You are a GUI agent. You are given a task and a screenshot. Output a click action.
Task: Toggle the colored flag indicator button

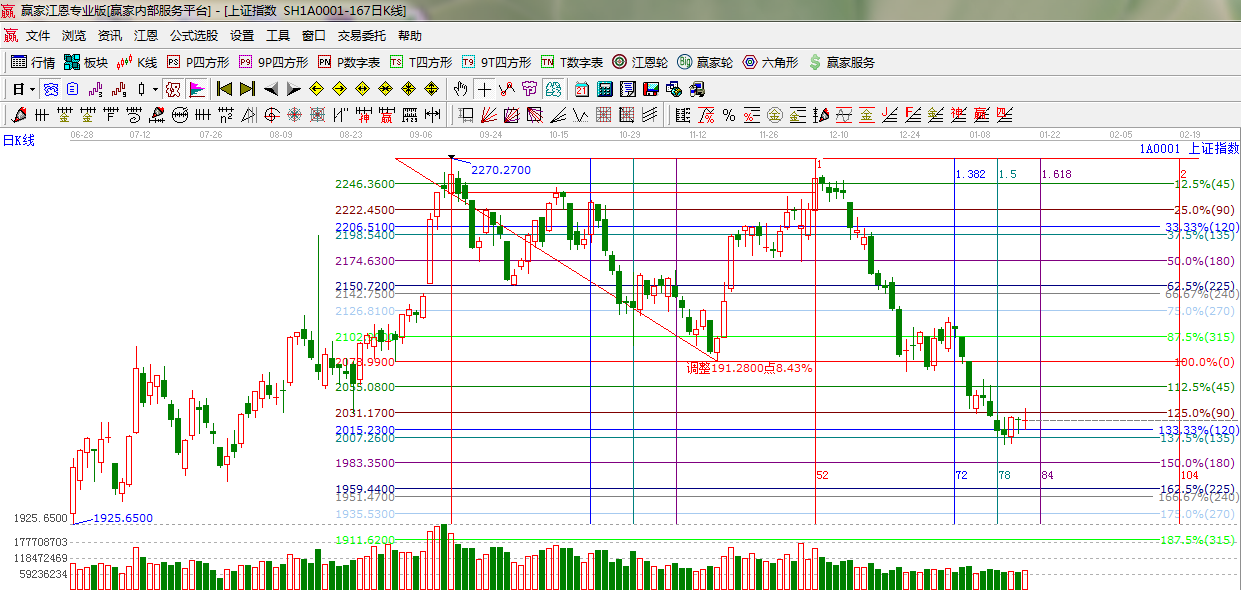[x=197, y=89]
